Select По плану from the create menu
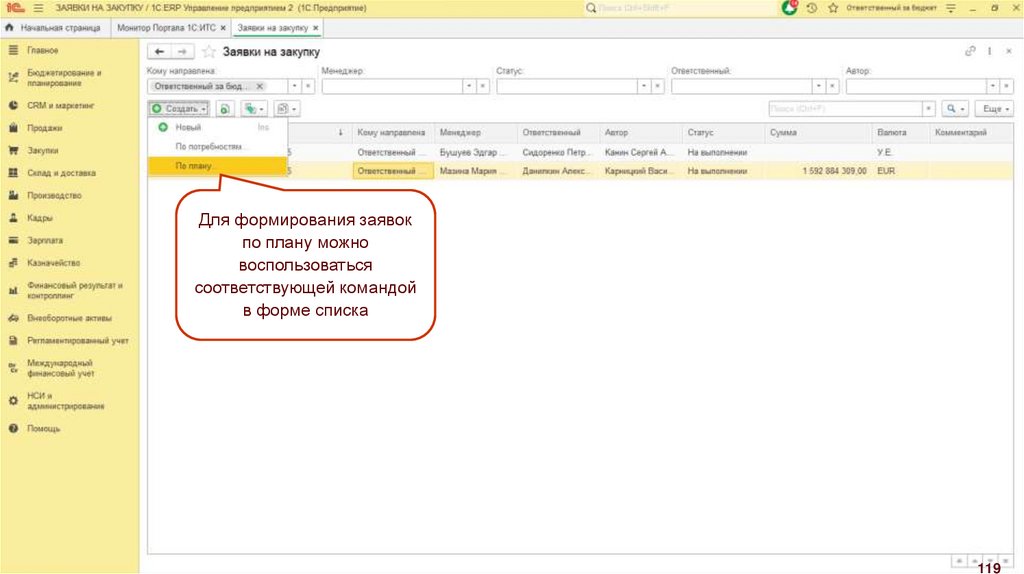 coord(193,165)
